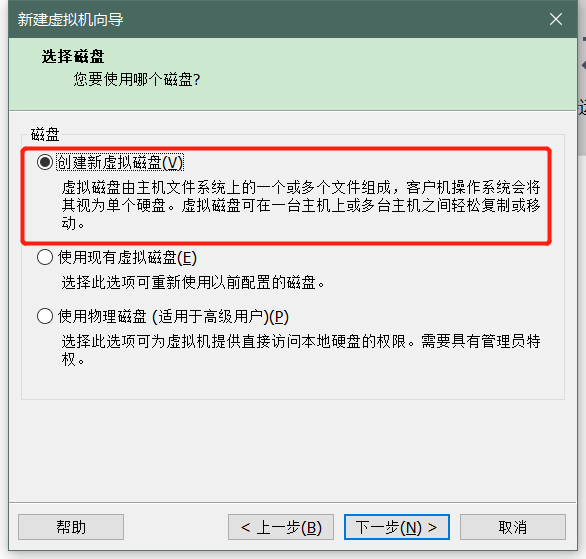Click the 磁盘 group box label
The image size is (586, 559).
pyautogui.click(x=45, y=135)
